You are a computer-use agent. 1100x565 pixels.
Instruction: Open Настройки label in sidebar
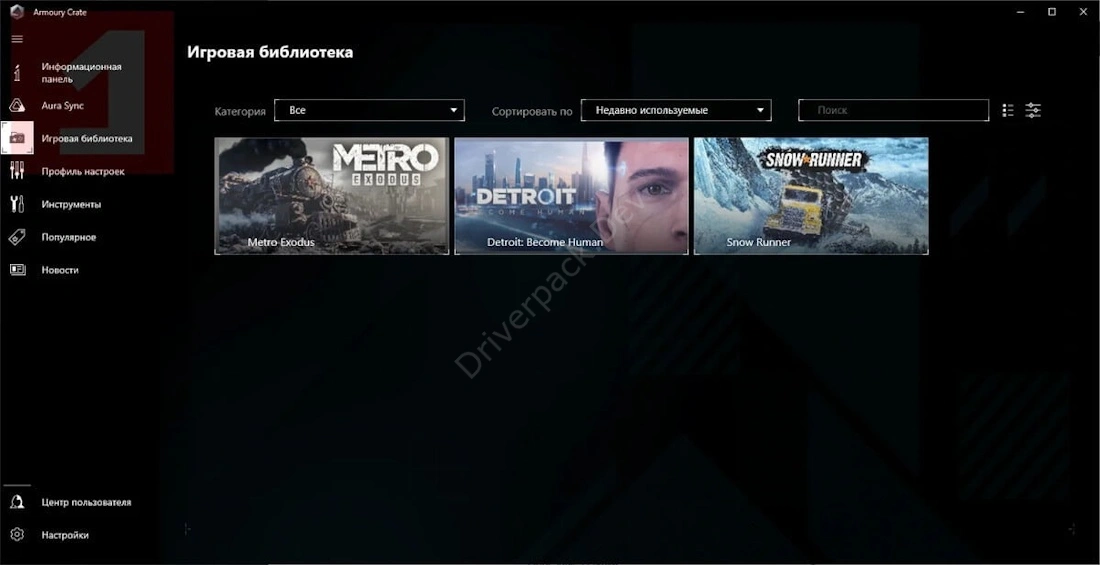(65, 535)
